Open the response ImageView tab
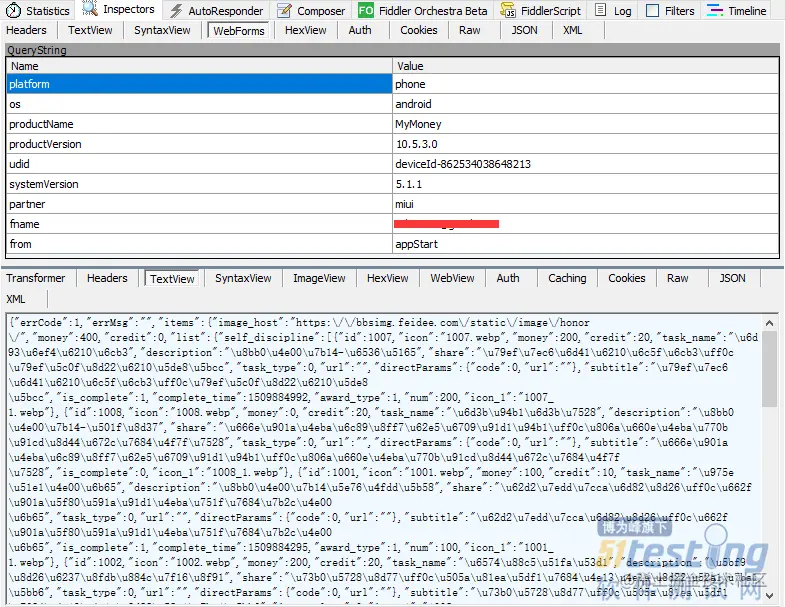 pos(319,278)
